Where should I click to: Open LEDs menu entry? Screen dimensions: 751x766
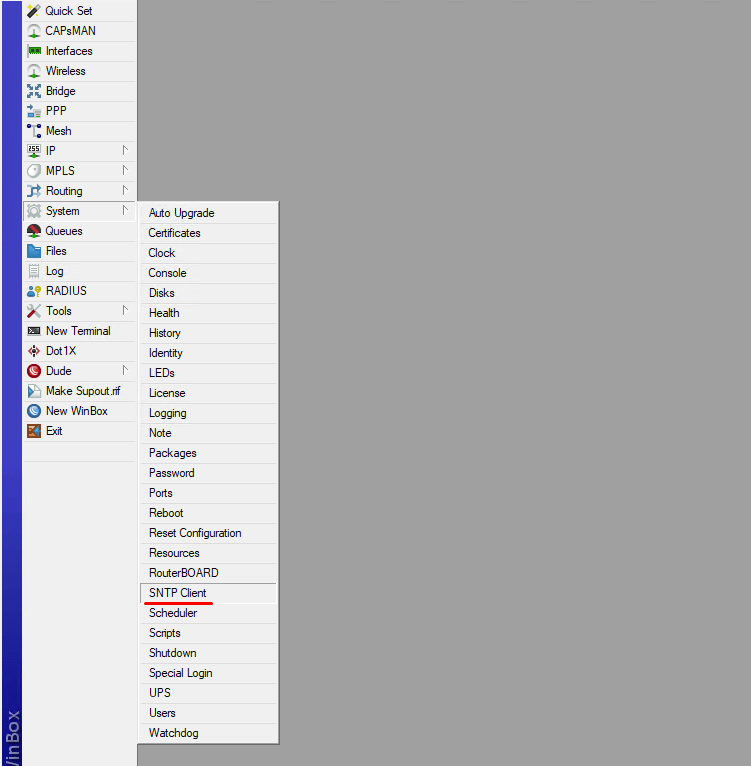[x=208, y=373]
